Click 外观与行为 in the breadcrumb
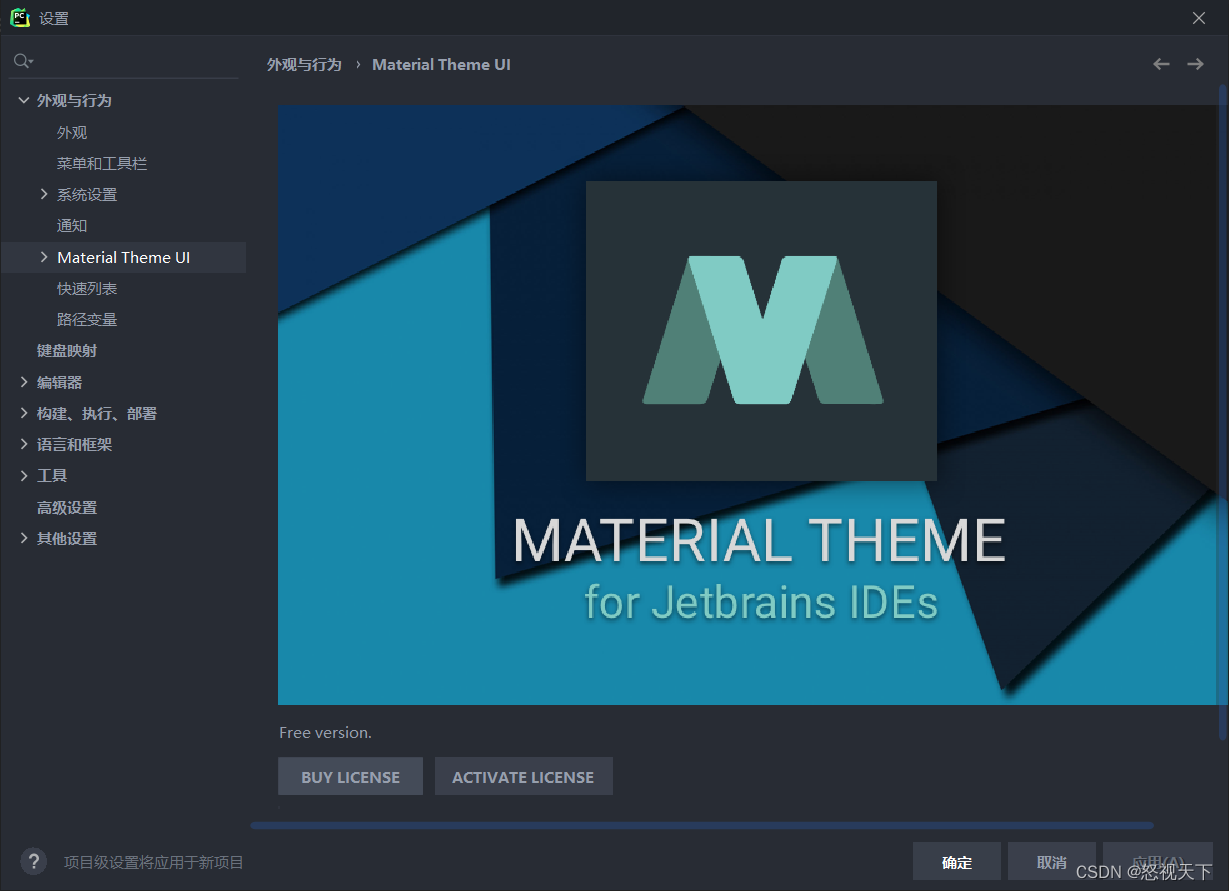This screenshot has width=1229, height=891. click(304, 64)
